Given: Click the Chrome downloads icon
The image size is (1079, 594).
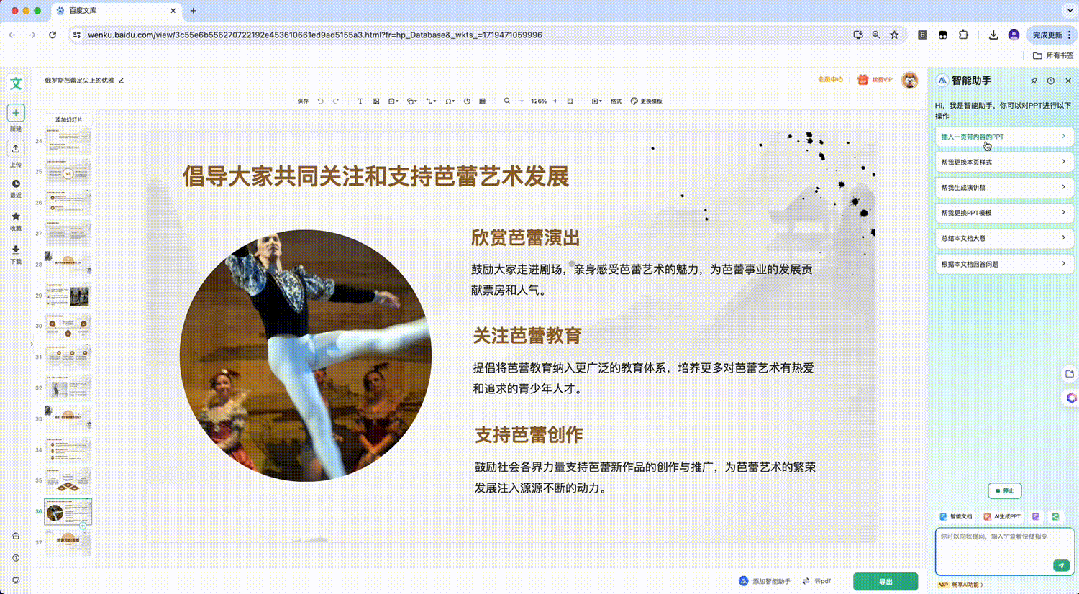Looking at the screenshot, I should [x=993, y=34].
